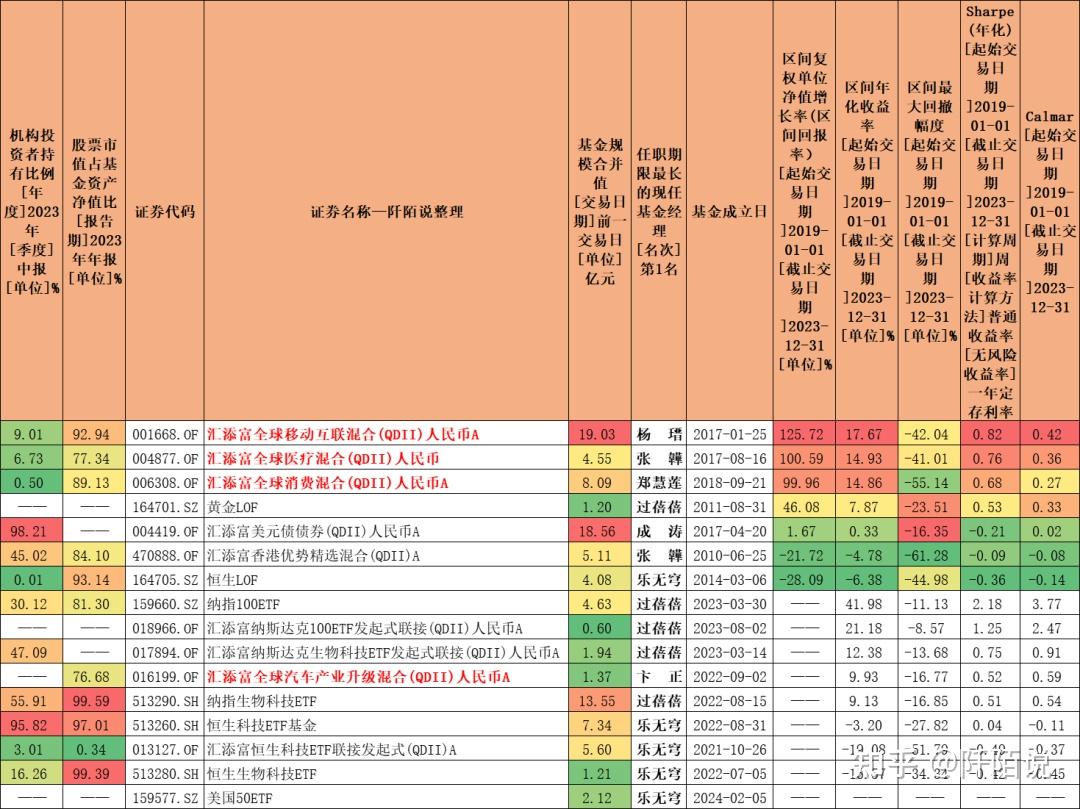Click inception date 2010-06-25
The image size is (1080, 809).
729,556
